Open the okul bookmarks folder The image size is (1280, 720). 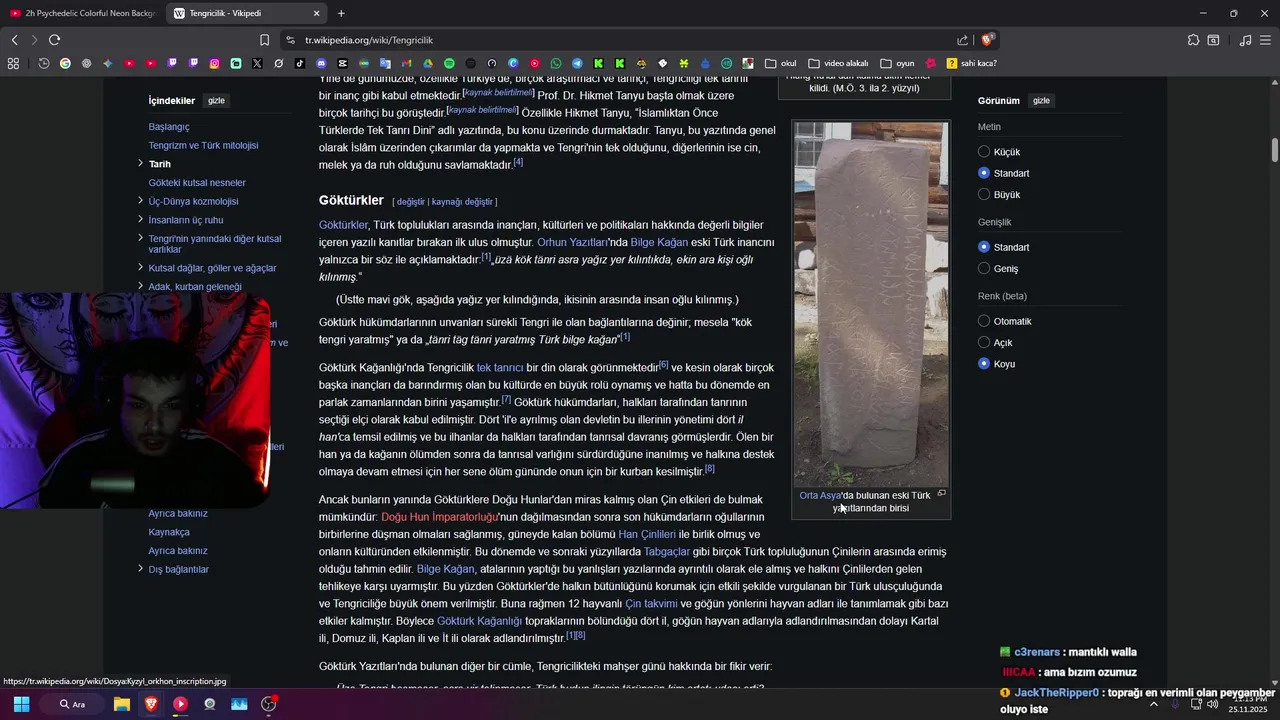(781, 63)
